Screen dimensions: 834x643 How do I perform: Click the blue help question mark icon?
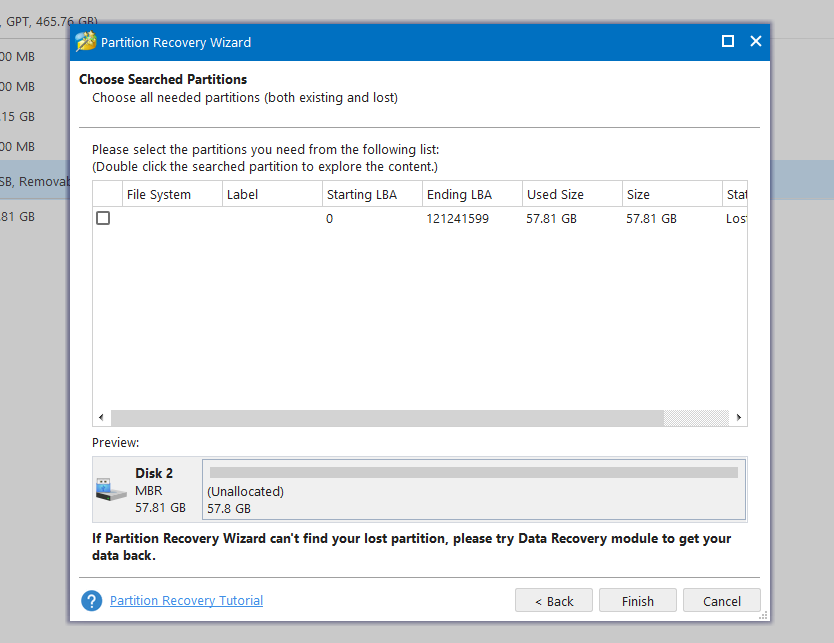tap(92, 601)
